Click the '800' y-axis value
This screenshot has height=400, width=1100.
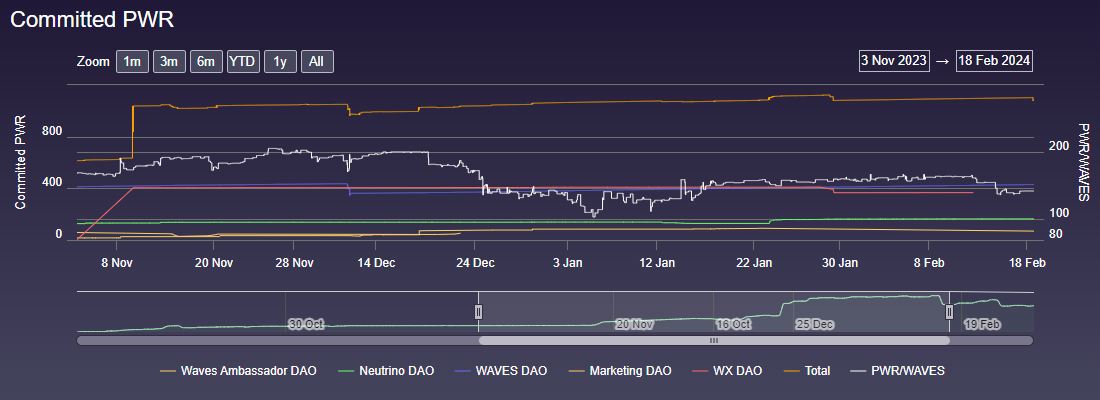(53, 131)
